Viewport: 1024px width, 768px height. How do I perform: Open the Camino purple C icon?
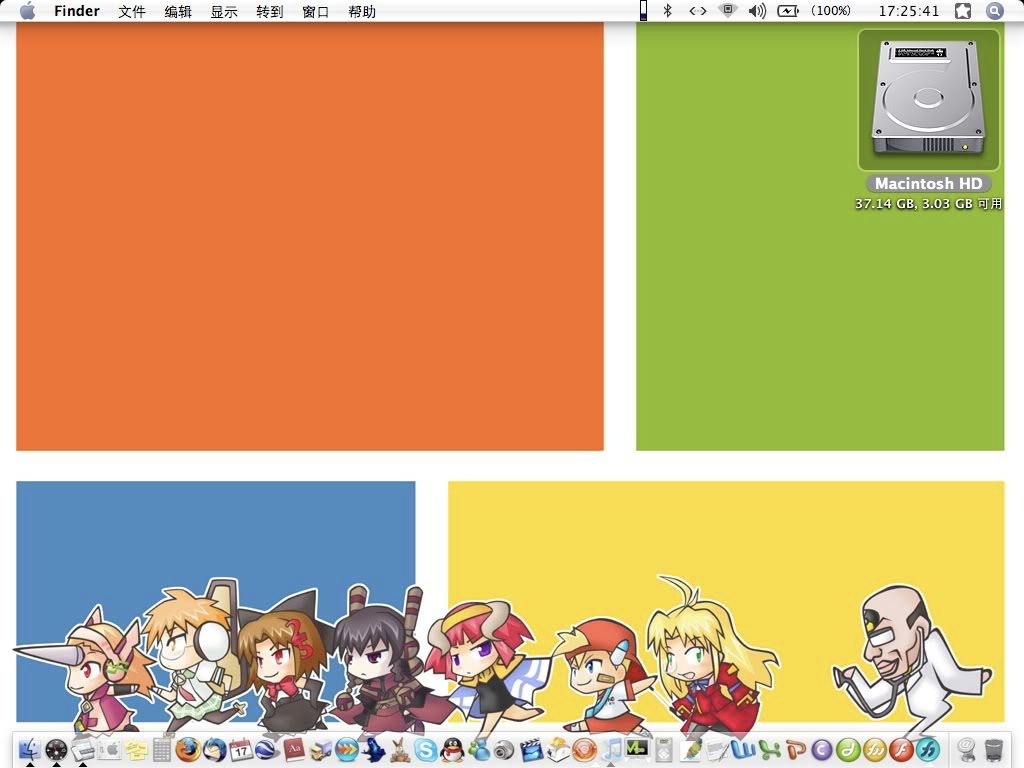click(822, 749)
